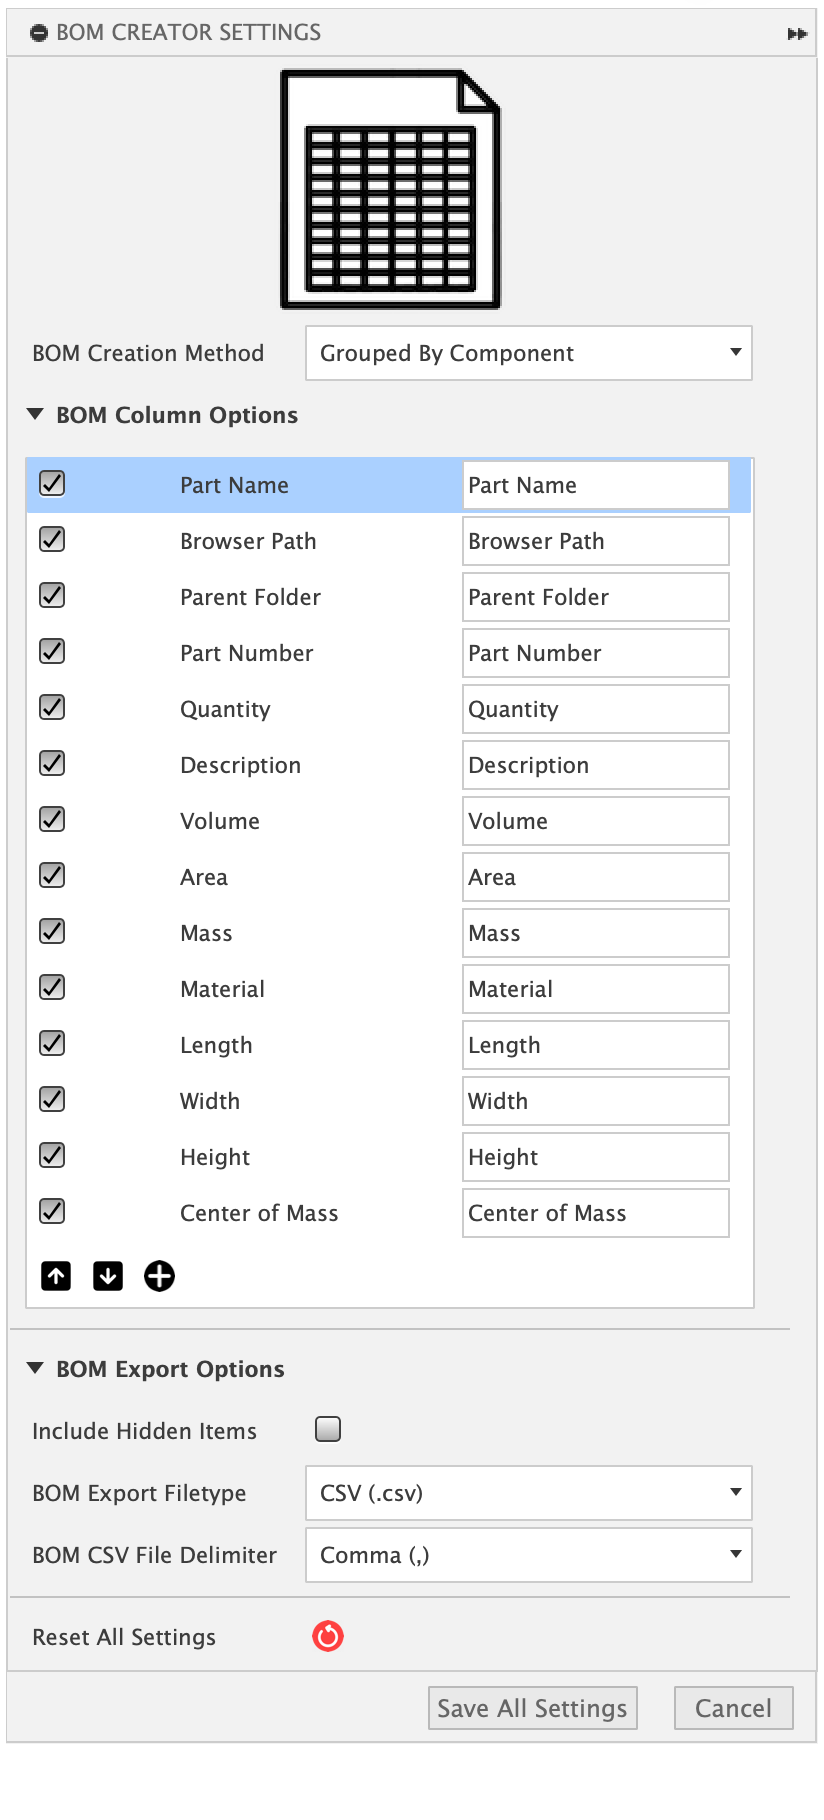The image size is (824, 1820).
Task: Toggle the Include Hidden Items checkbox
Action: click(328, 1429)
